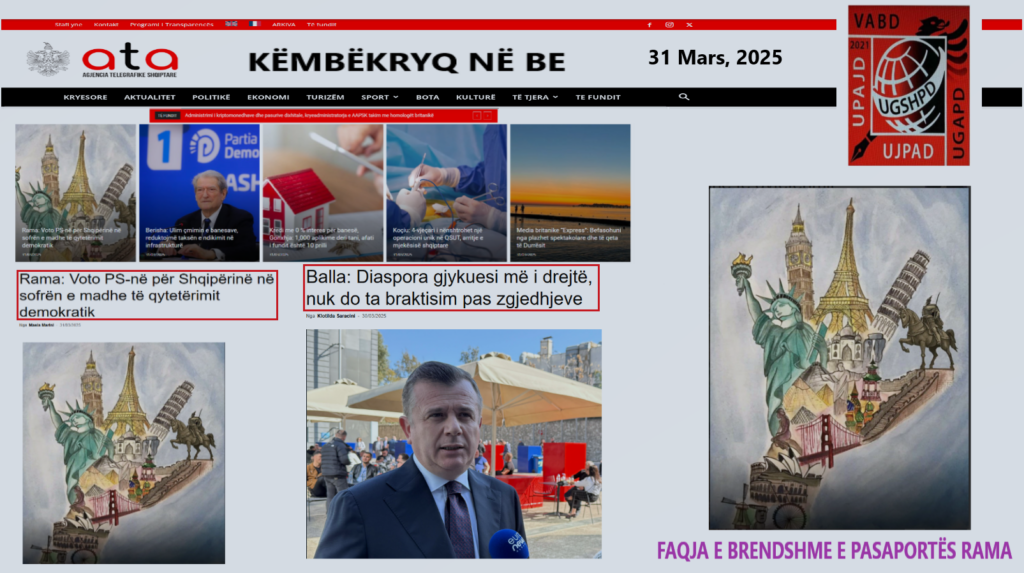Select the KRYESORE menu item
Viewport: 1024px width, 573px height.
86,97
